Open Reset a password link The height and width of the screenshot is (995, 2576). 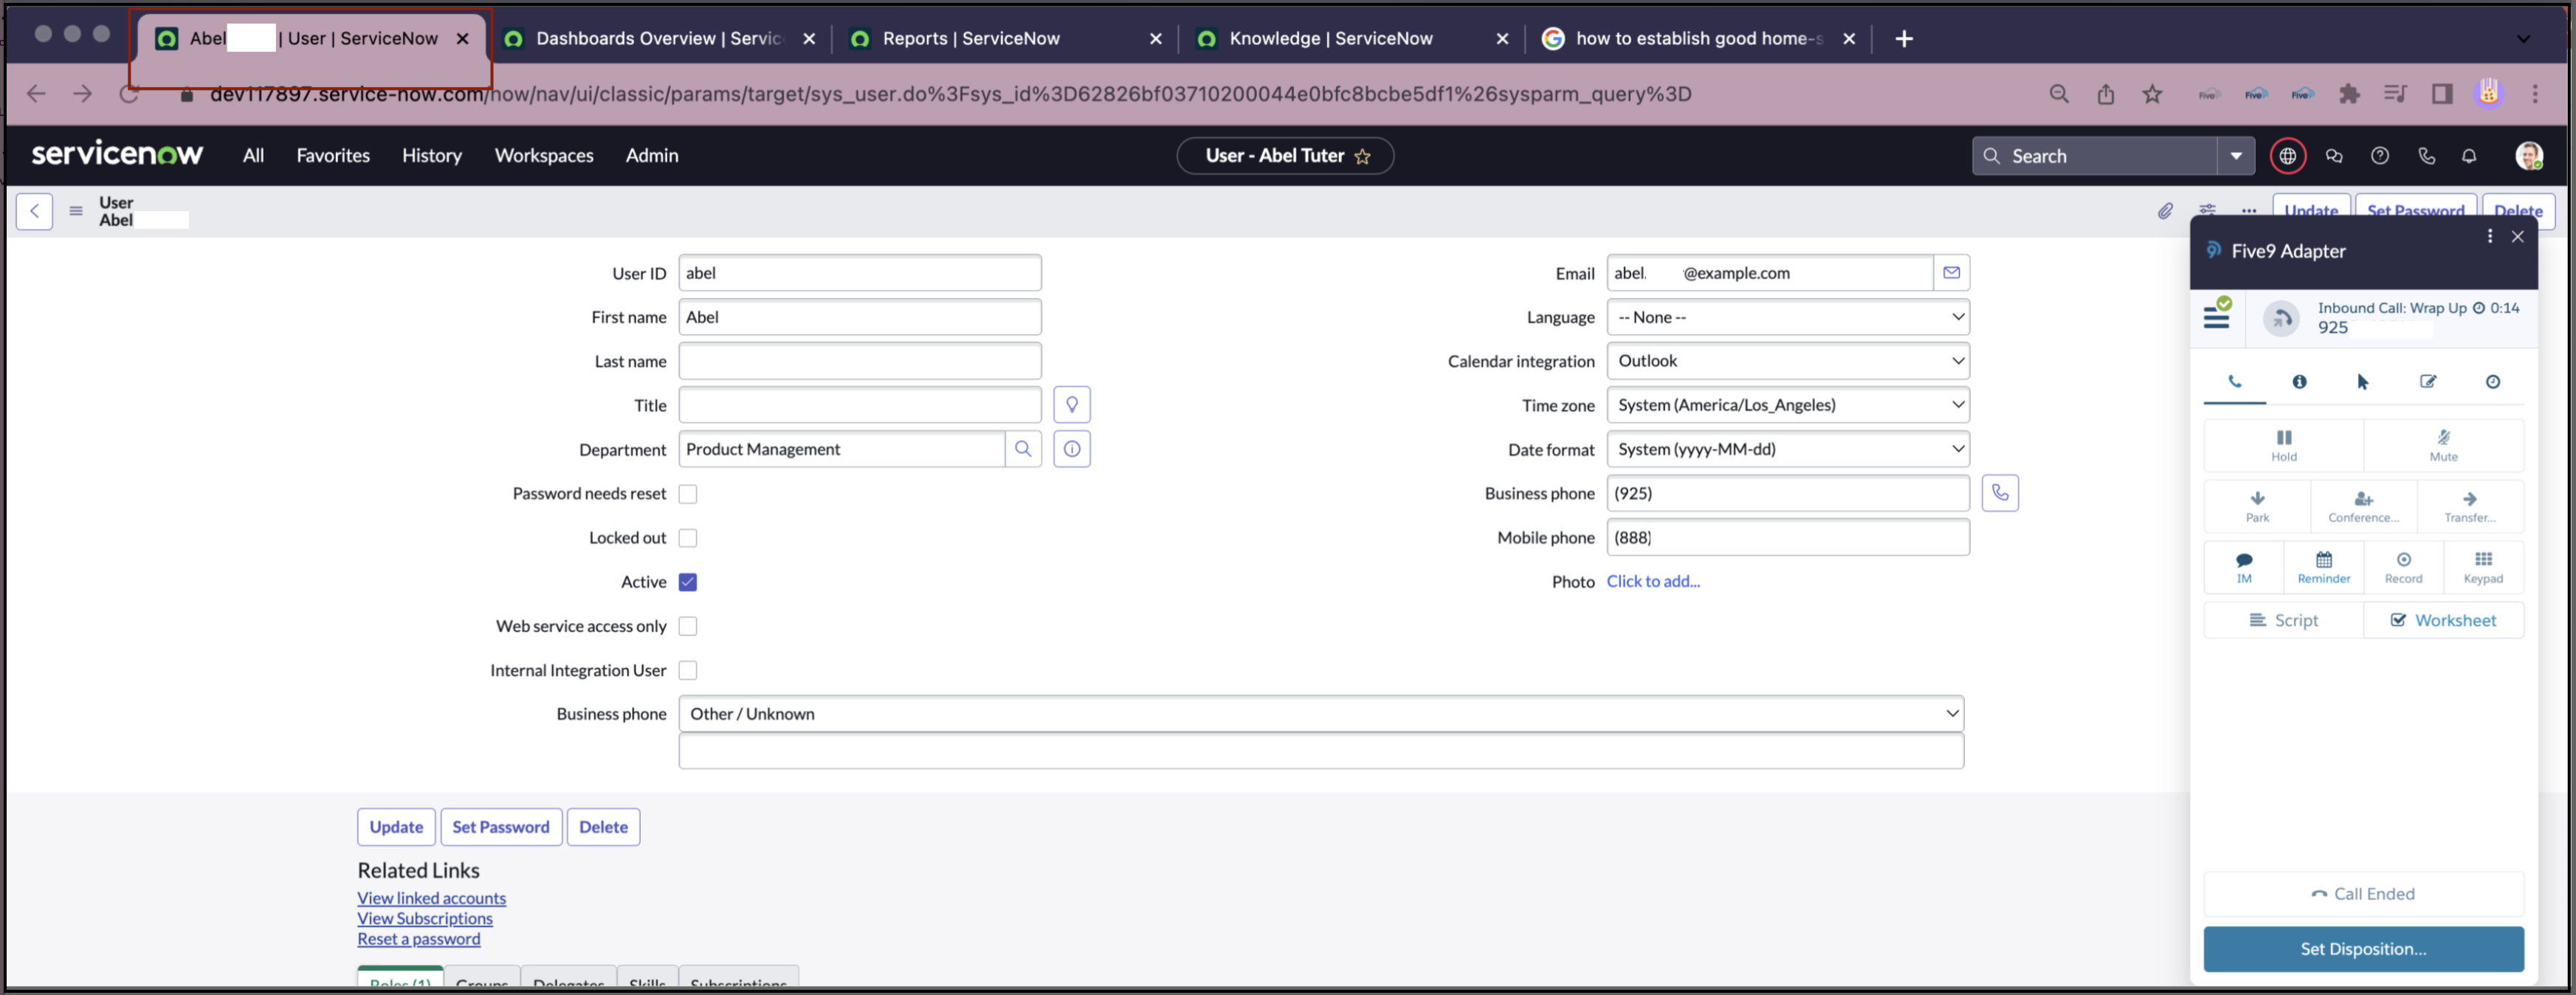(x=419, y=939)
